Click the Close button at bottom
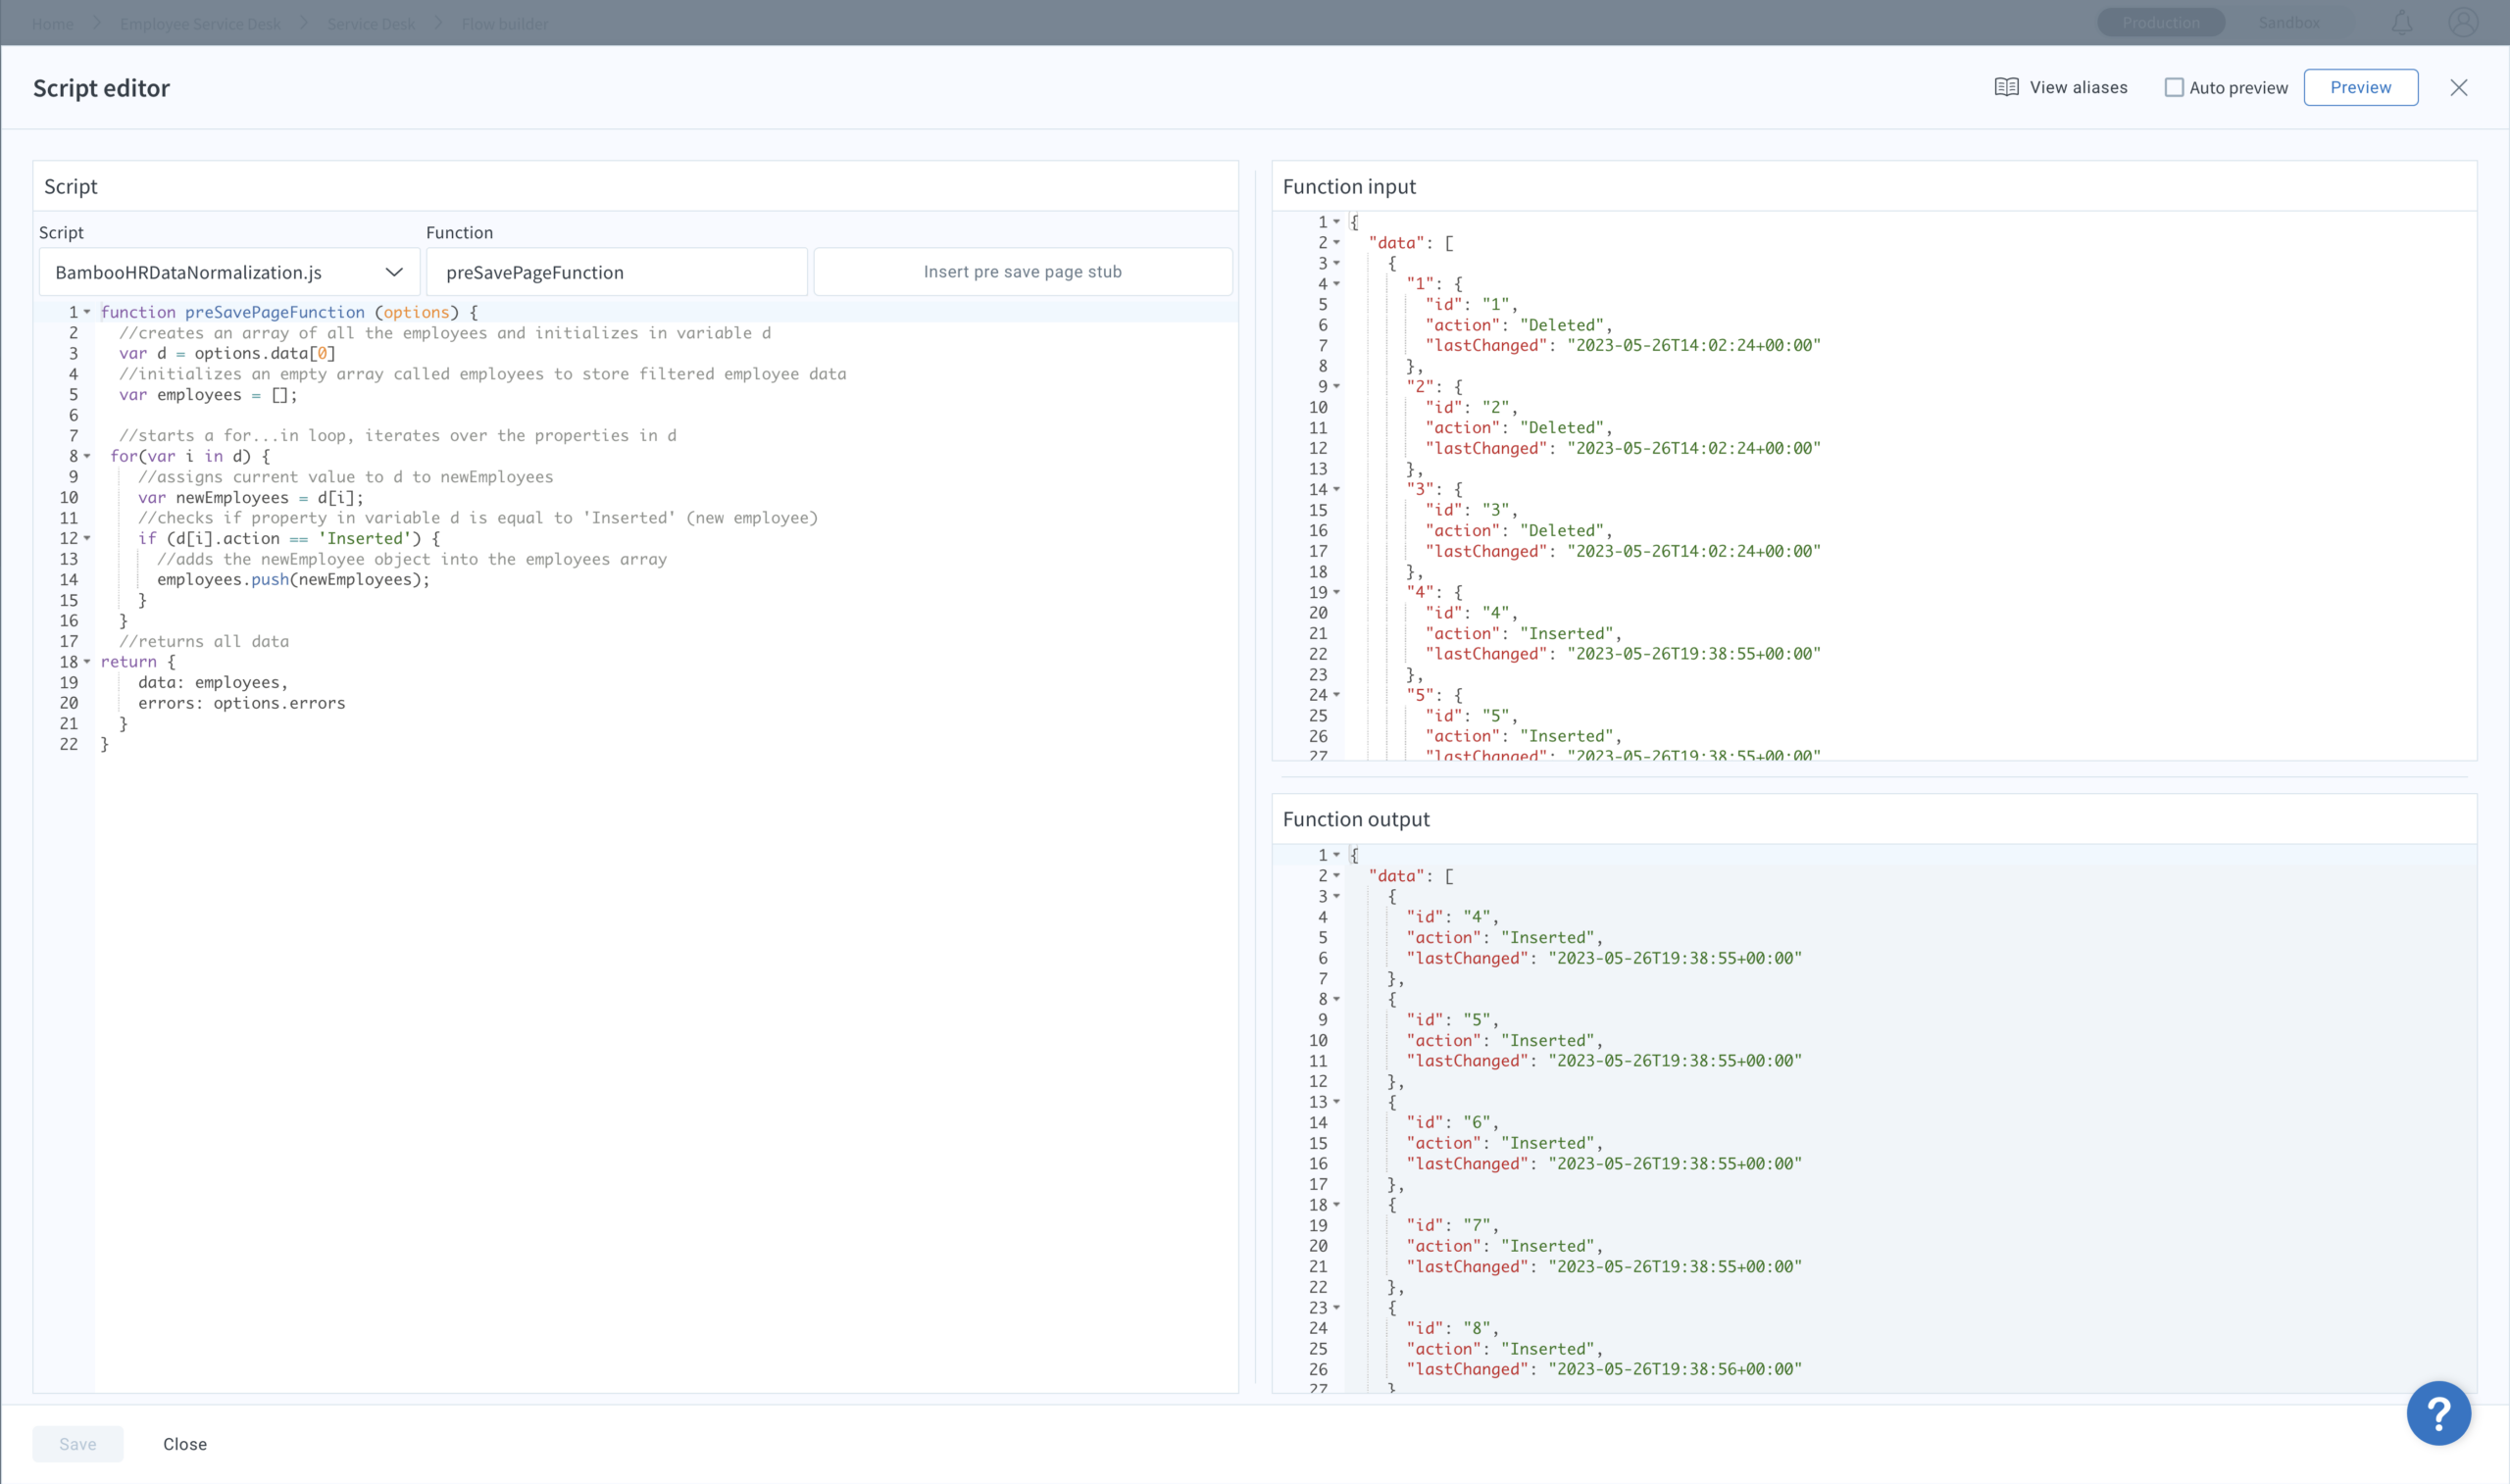2510x1484 pixels. click(185, 1443)
